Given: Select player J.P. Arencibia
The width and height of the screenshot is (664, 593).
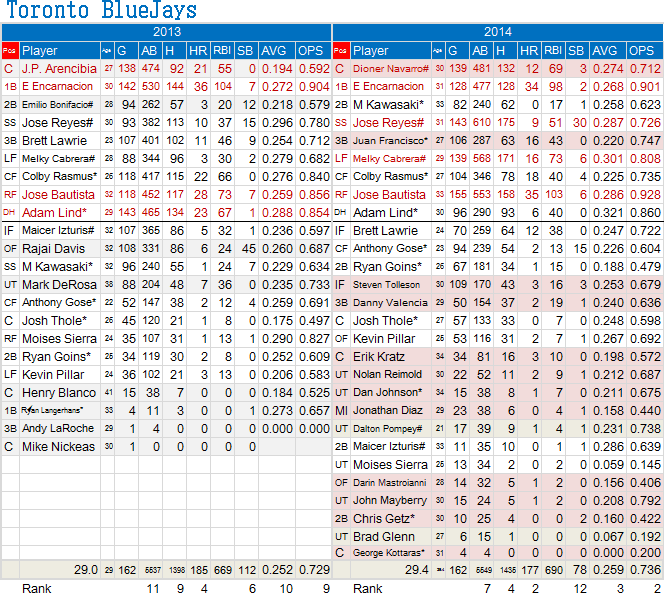Looking at the screenshot, I should coord(59,69).
